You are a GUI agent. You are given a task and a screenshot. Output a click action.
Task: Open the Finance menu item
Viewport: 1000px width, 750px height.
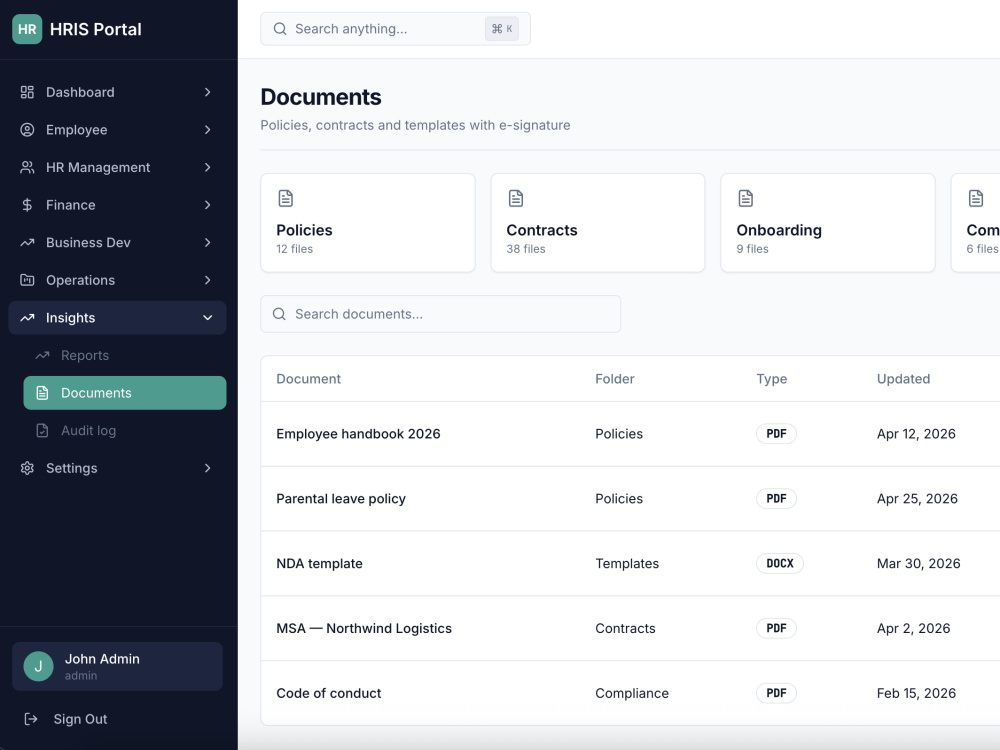tap(117, 205)
